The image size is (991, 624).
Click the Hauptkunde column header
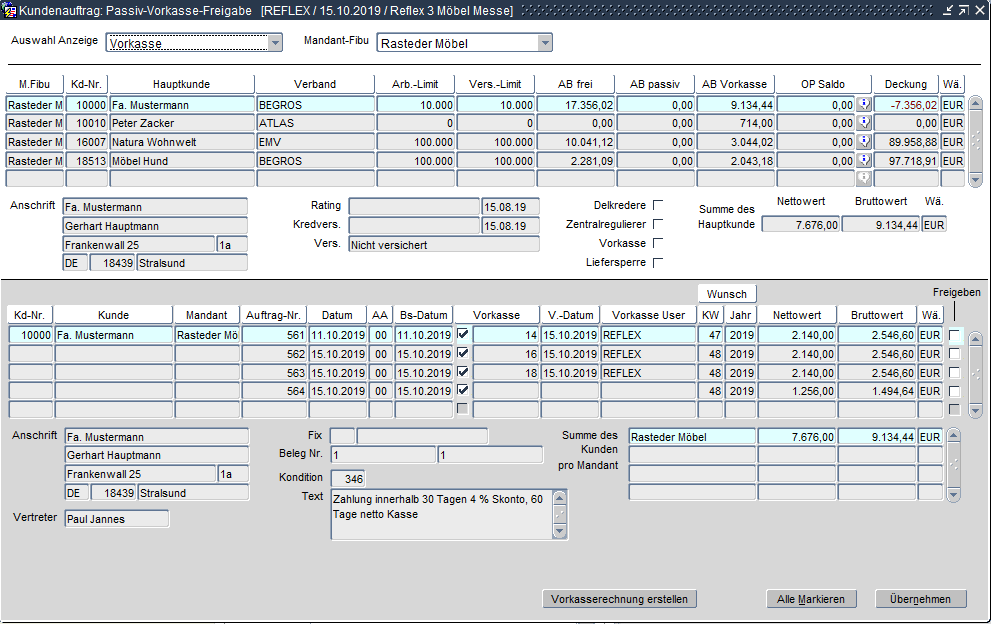[x=181, y=84]
